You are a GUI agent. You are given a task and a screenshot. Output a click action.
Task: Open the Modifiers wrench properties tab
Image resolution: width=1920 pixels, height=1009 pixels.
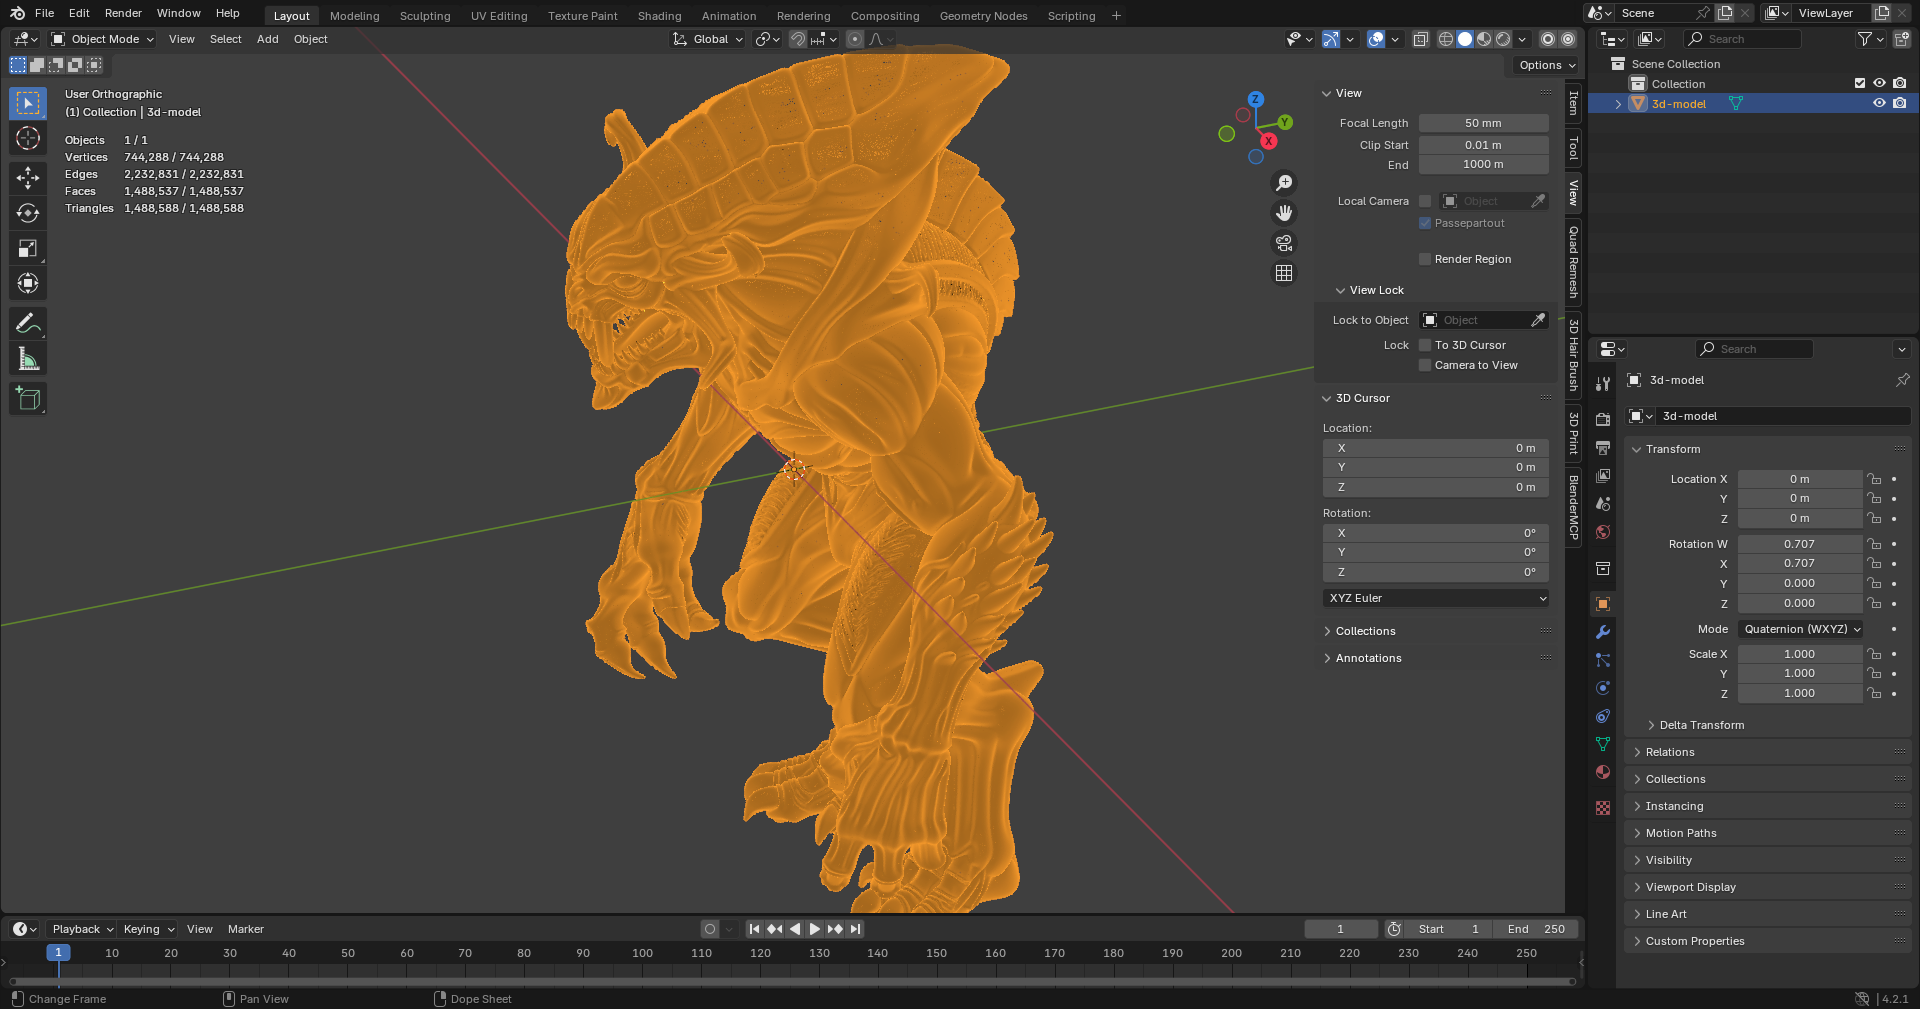pos(1603,632)
